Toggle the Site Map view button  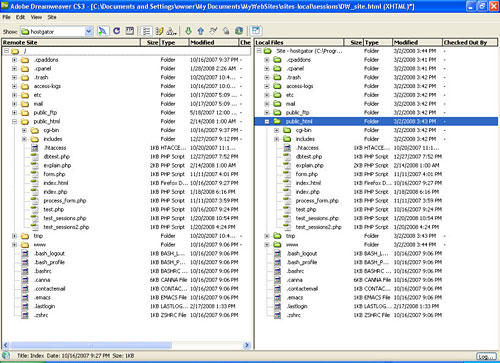point(171,31)
